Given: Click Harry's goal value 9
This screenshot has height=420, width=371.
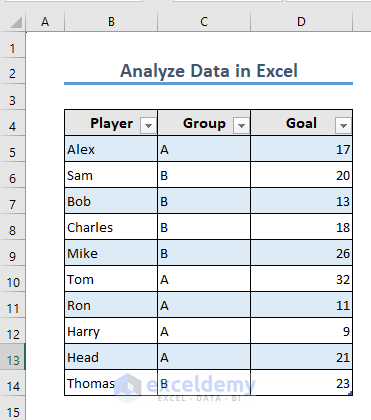Looking at the screenshot, I should click(301, 331).
